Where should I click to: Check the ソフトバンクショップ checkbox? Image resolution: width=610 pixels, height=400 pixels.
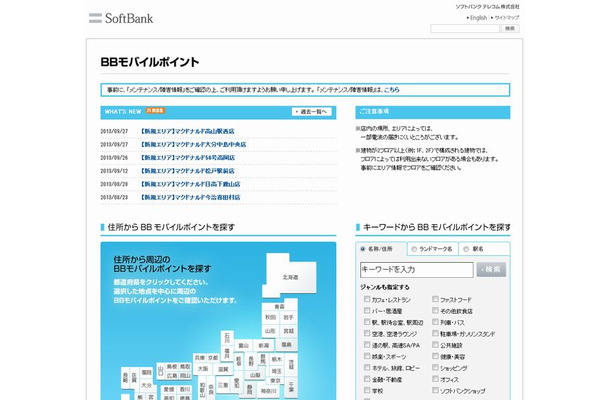(x=435, y=390)
